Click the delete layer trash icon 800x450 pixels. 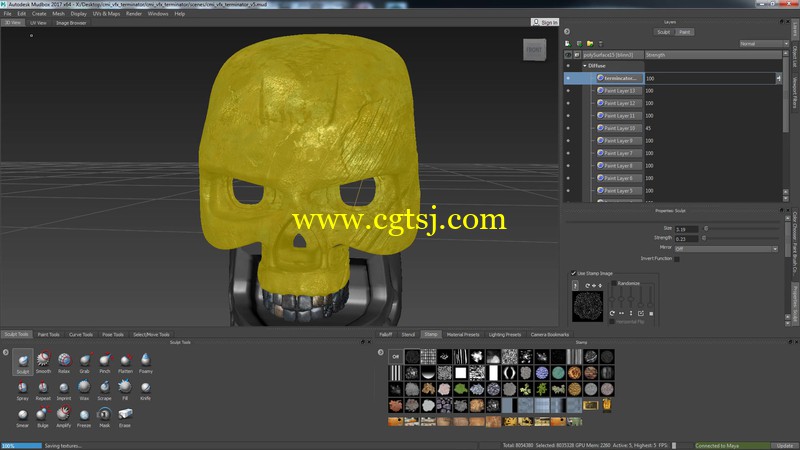point(601,44)
